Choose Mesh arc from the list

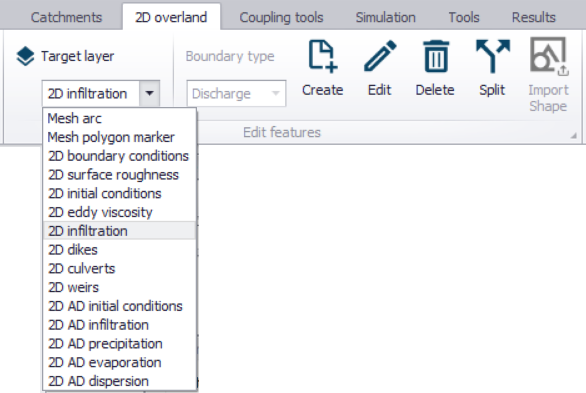tap(120, 118)
